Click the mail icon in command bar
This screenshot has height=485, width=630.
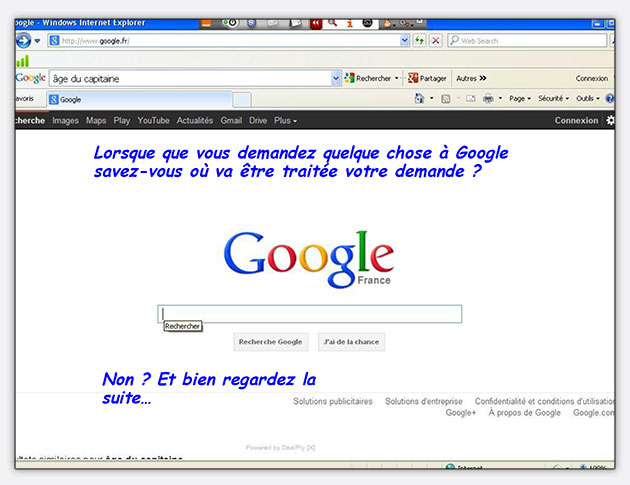[x=470, y=98]
